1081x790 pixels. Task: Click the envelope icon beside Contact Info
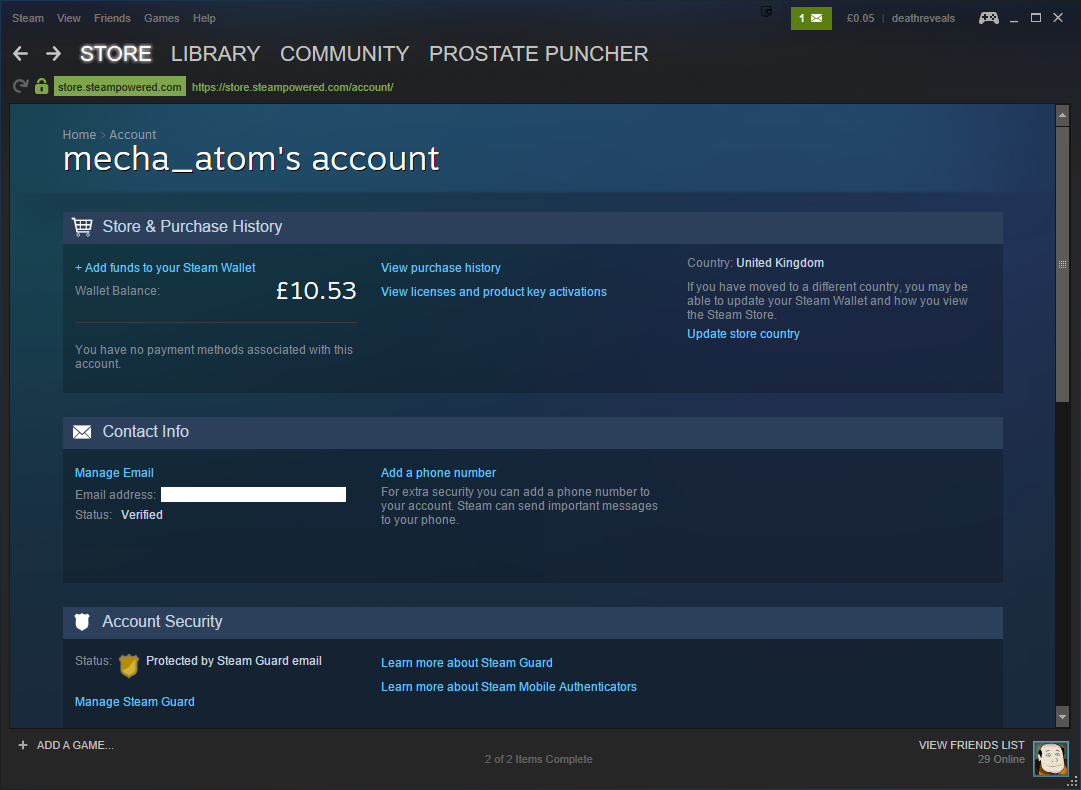coord(82,432)
